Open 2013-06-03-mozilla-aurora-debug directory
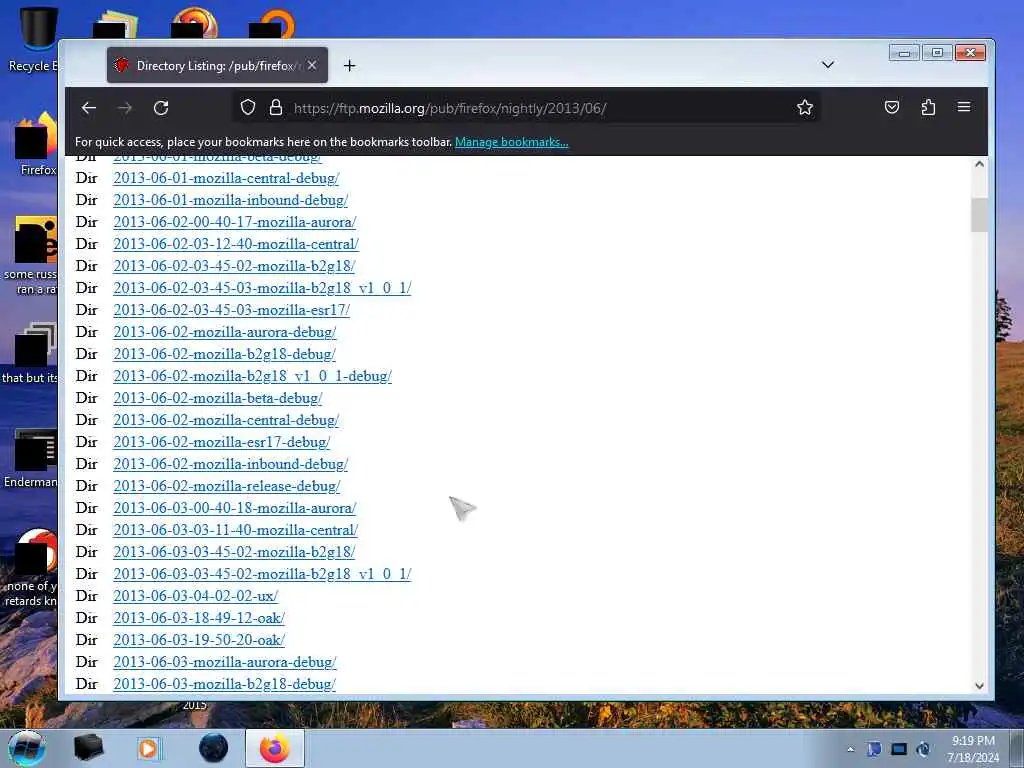 point(225,662)
